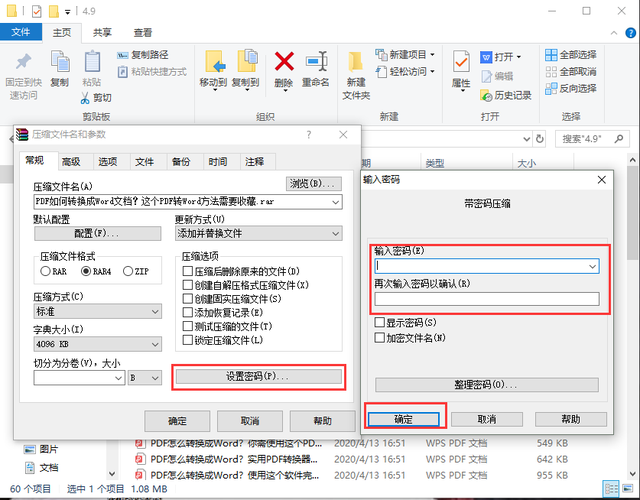Switch to the View ribbon tab
This screenshot has width=640, height=500.
143,33
